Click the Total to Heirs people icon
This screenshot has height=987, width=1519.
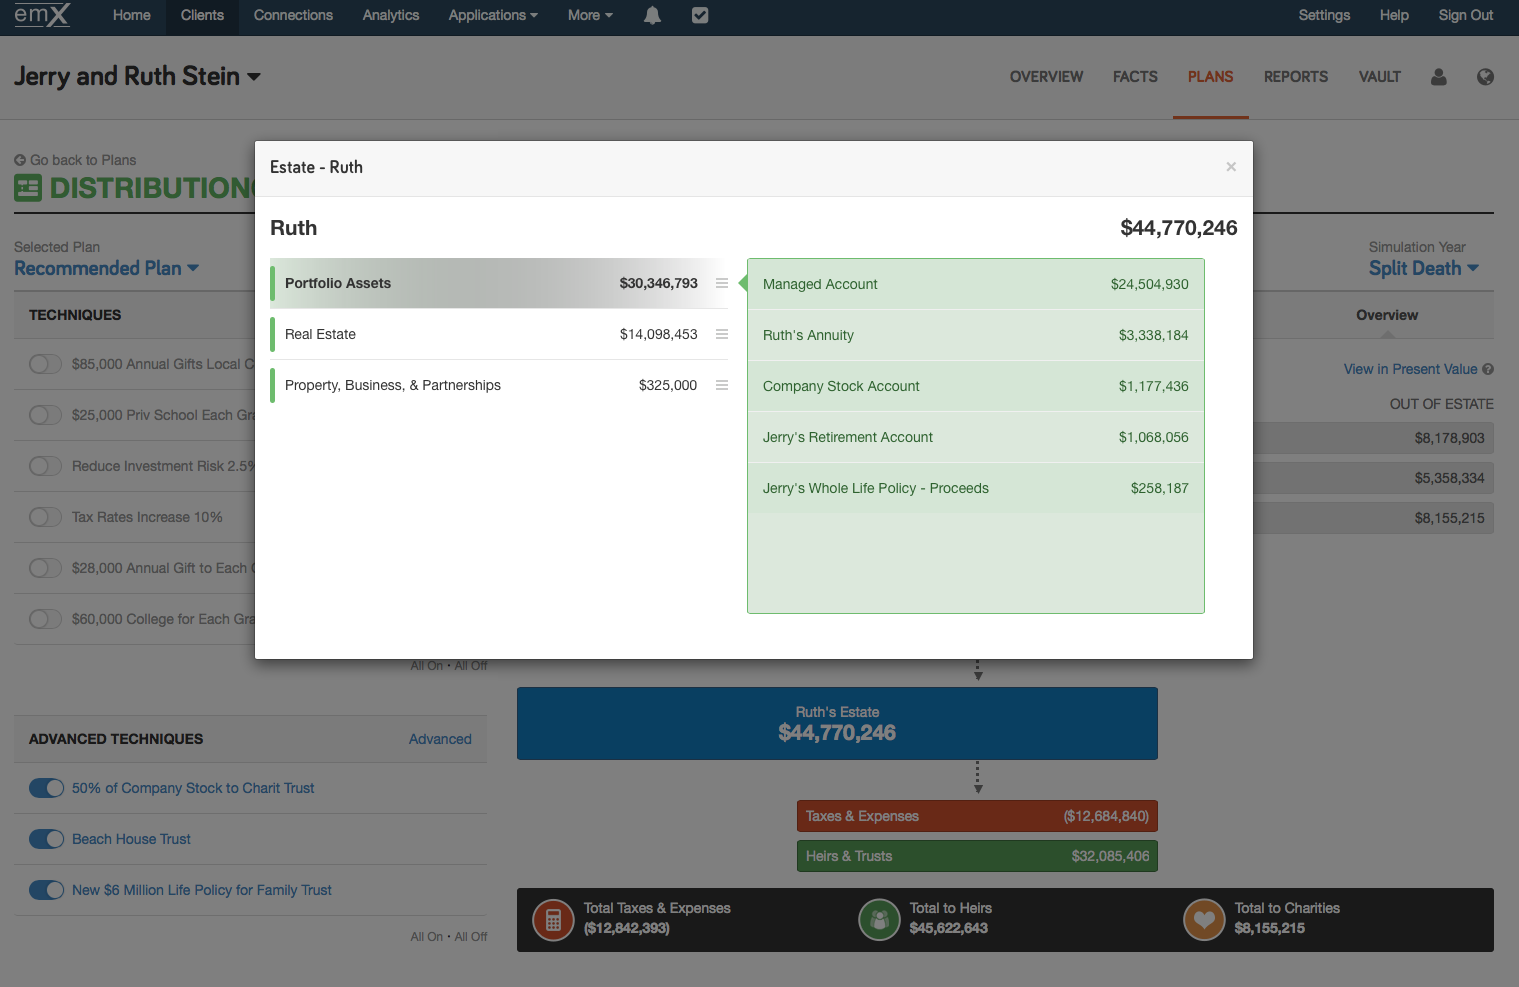click(879, 920)
